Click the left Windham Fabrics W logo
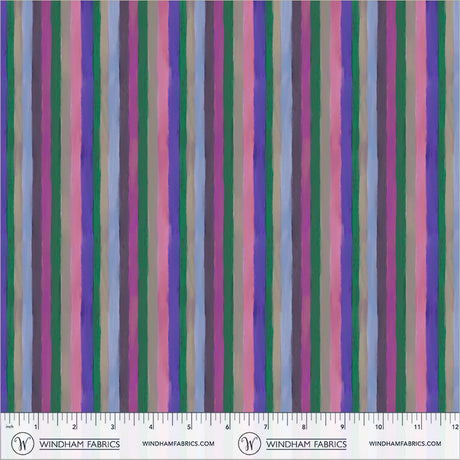This screenshot has height=460, width=460. tap(22, 444)
